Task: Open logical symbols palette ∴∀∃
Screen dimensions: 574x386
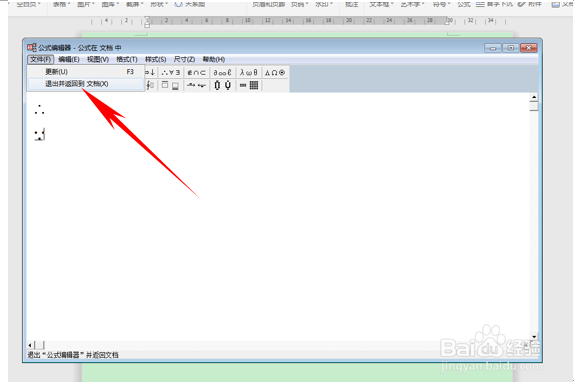Action: pos(171,73)
